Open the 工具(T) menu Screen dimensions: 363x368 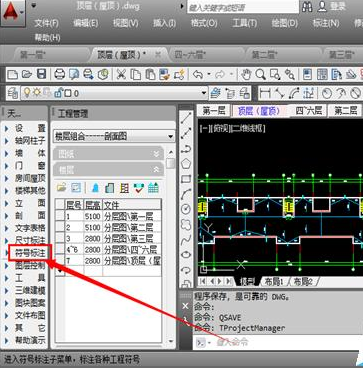(244, 23)
